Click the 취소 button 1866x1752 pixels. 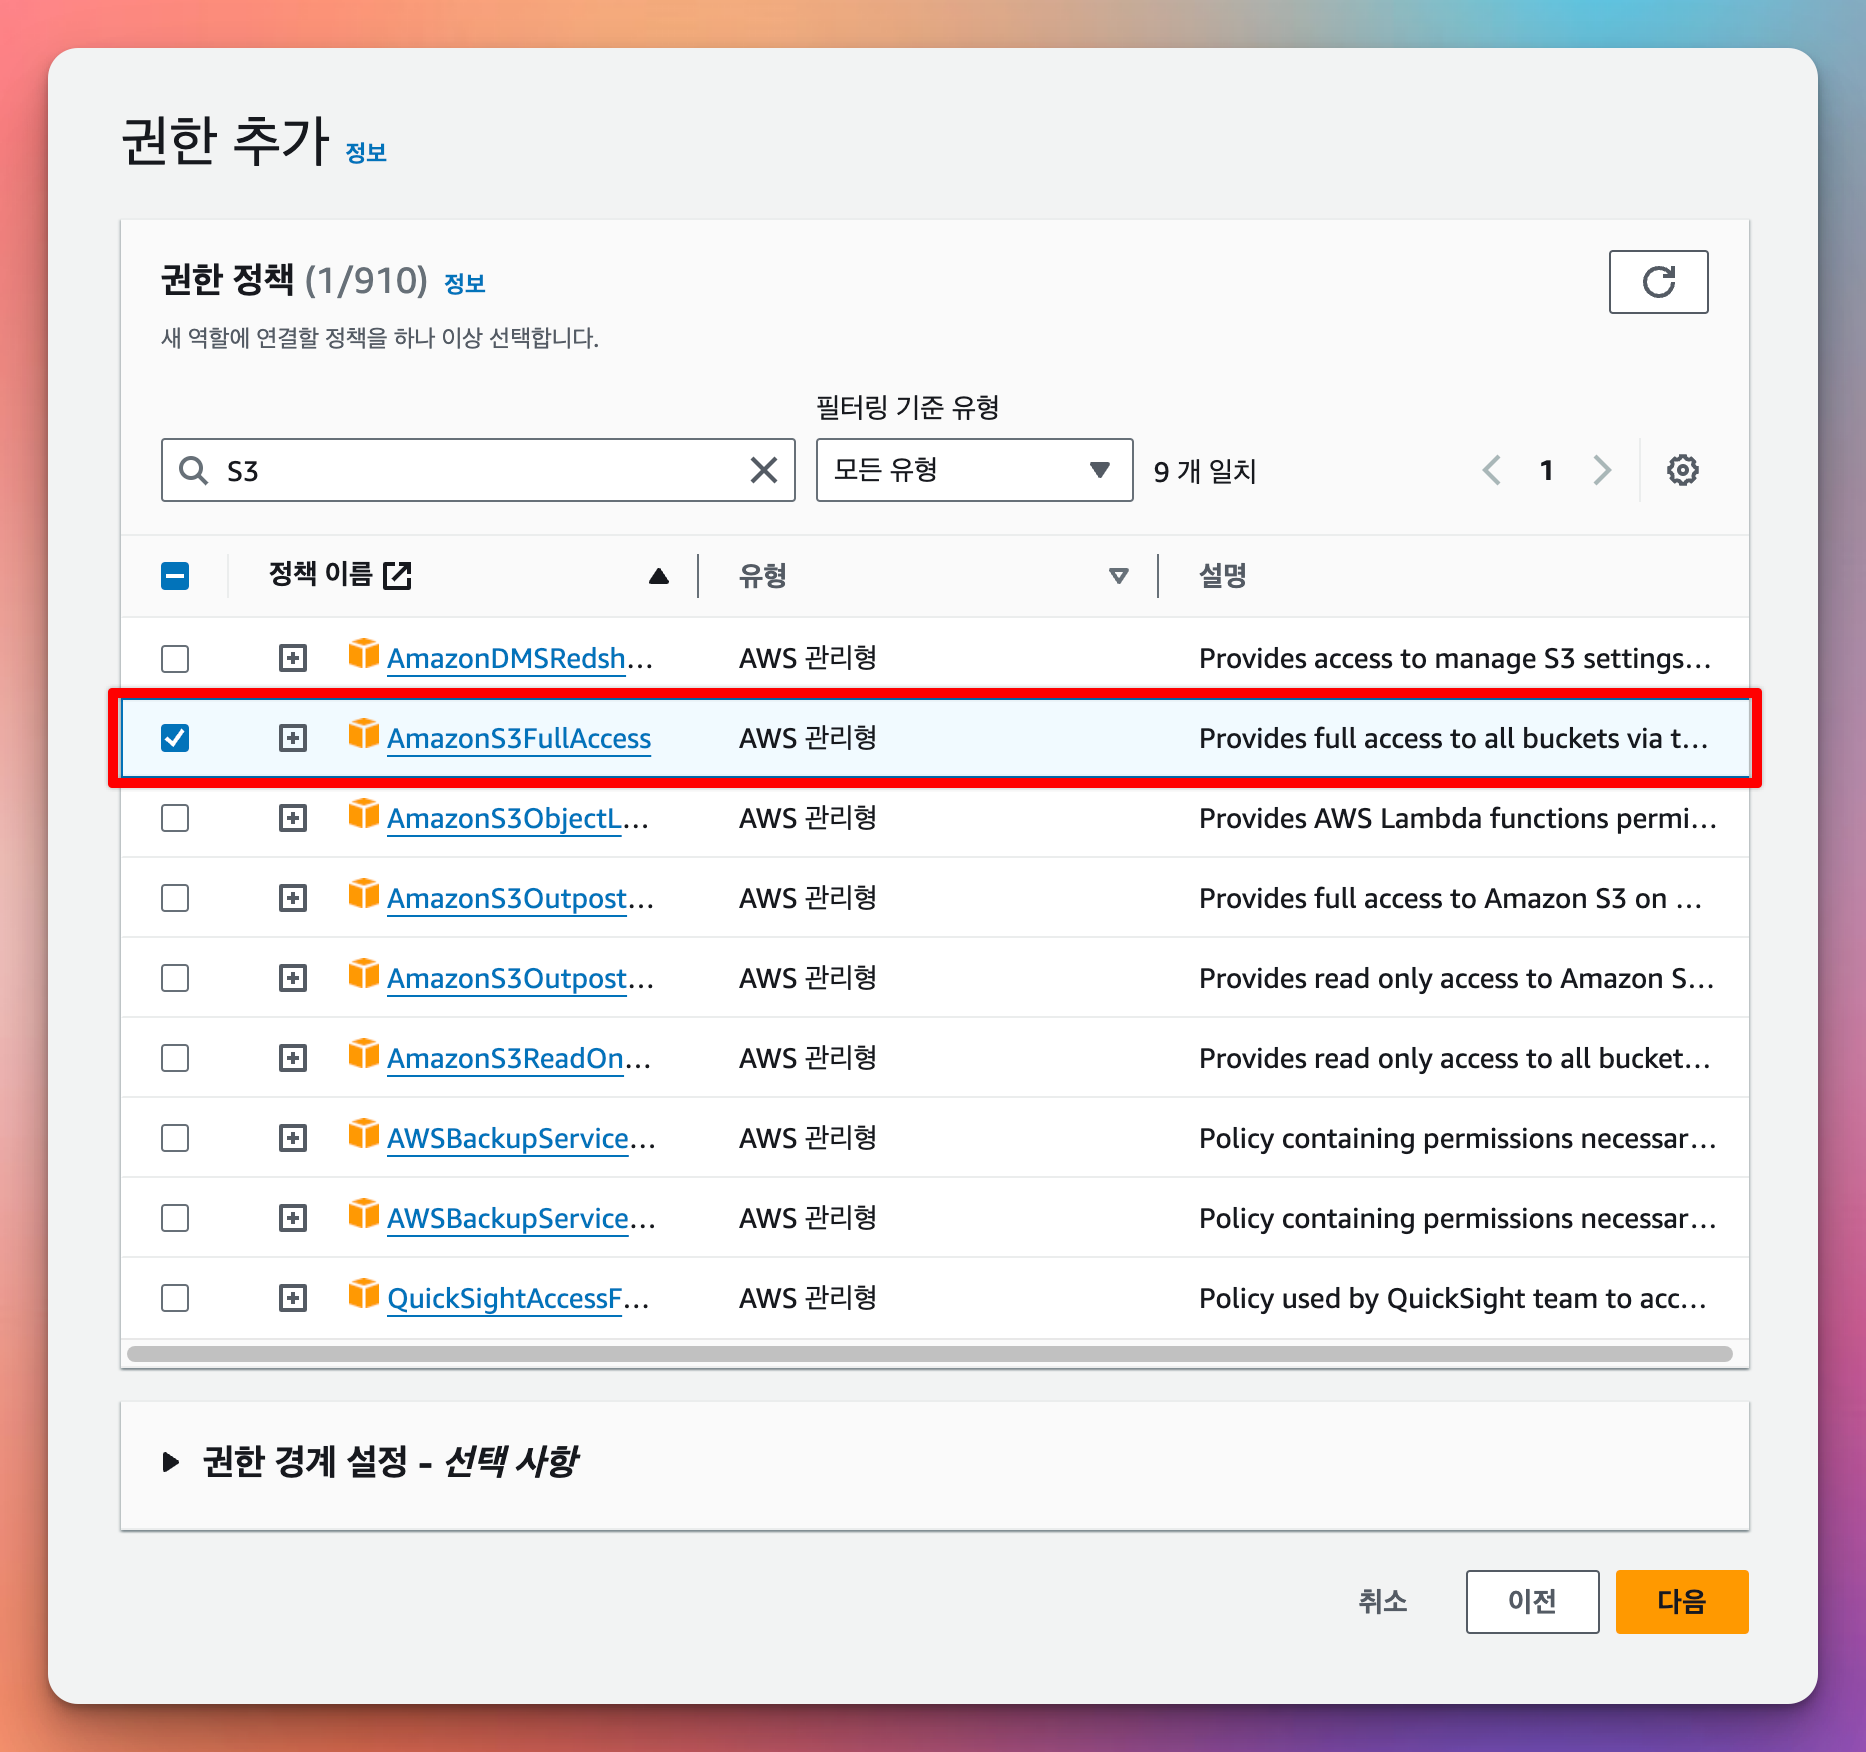[1382, 1602]
